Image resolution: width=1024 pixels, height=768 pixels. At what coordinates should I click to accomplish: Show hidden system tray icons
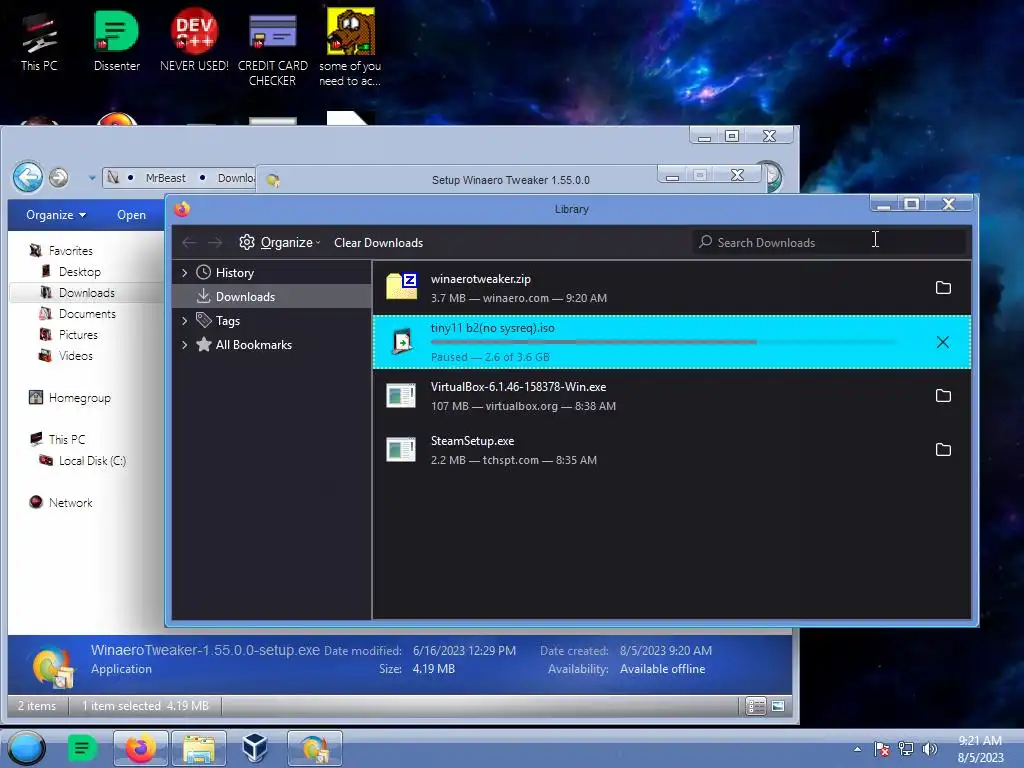pyautogui.click(x=857, y=749)
